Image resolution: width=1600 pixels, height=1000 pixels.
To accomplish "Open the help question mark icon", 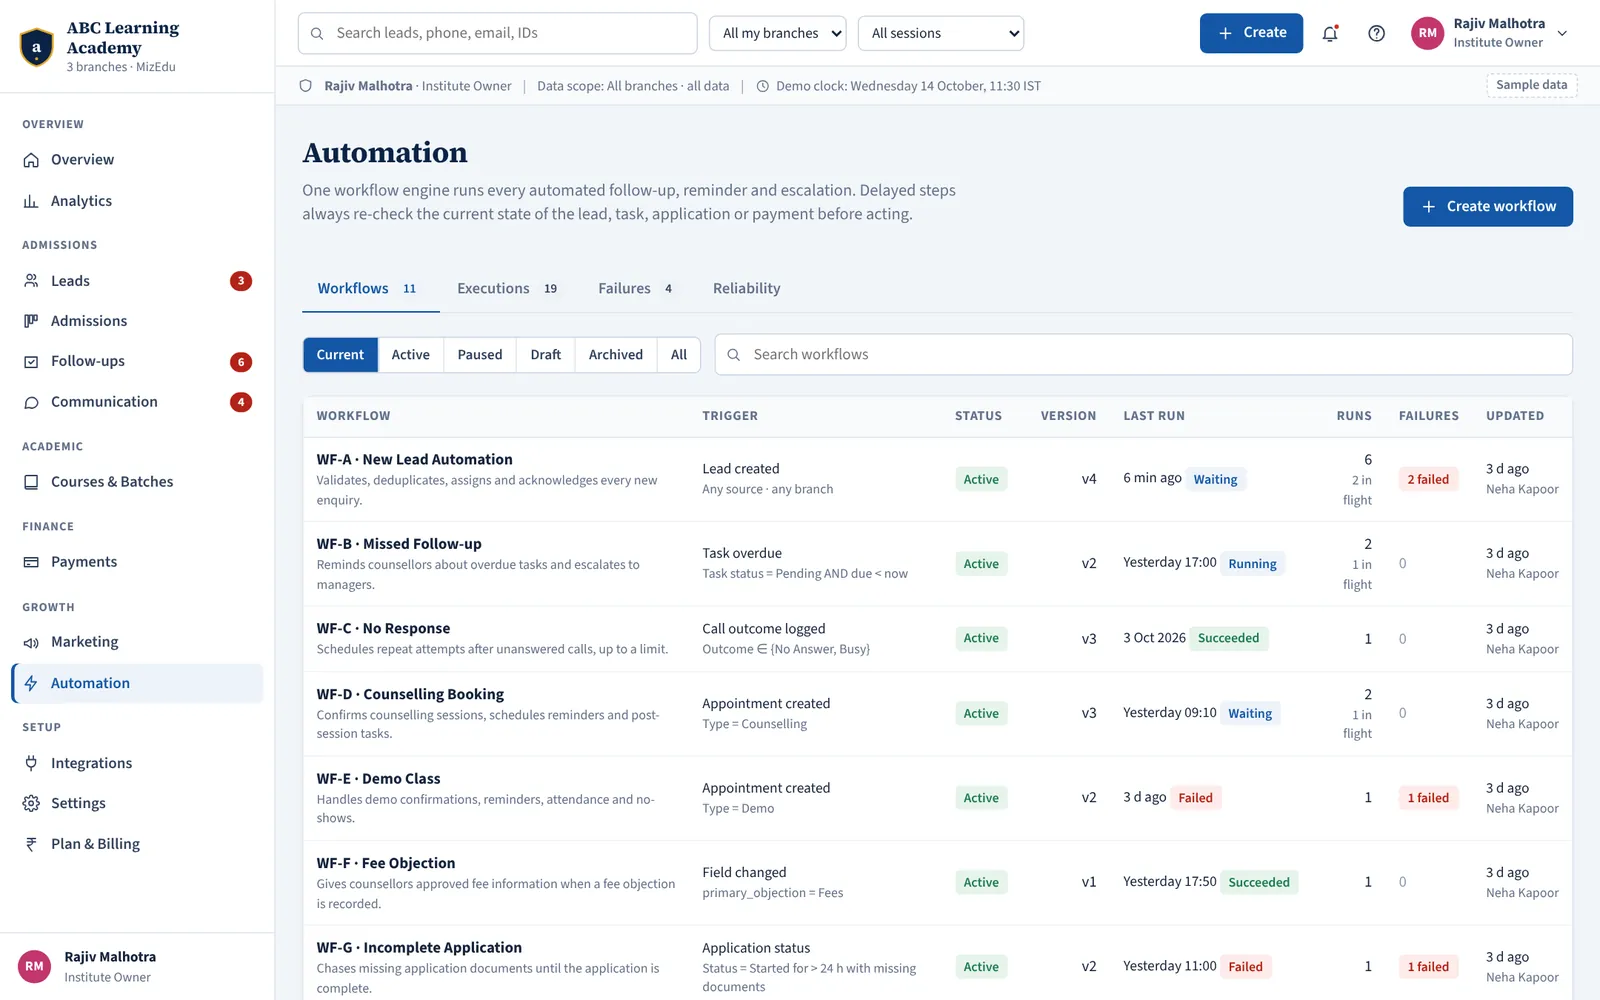I will click(x=1377, y=33).
